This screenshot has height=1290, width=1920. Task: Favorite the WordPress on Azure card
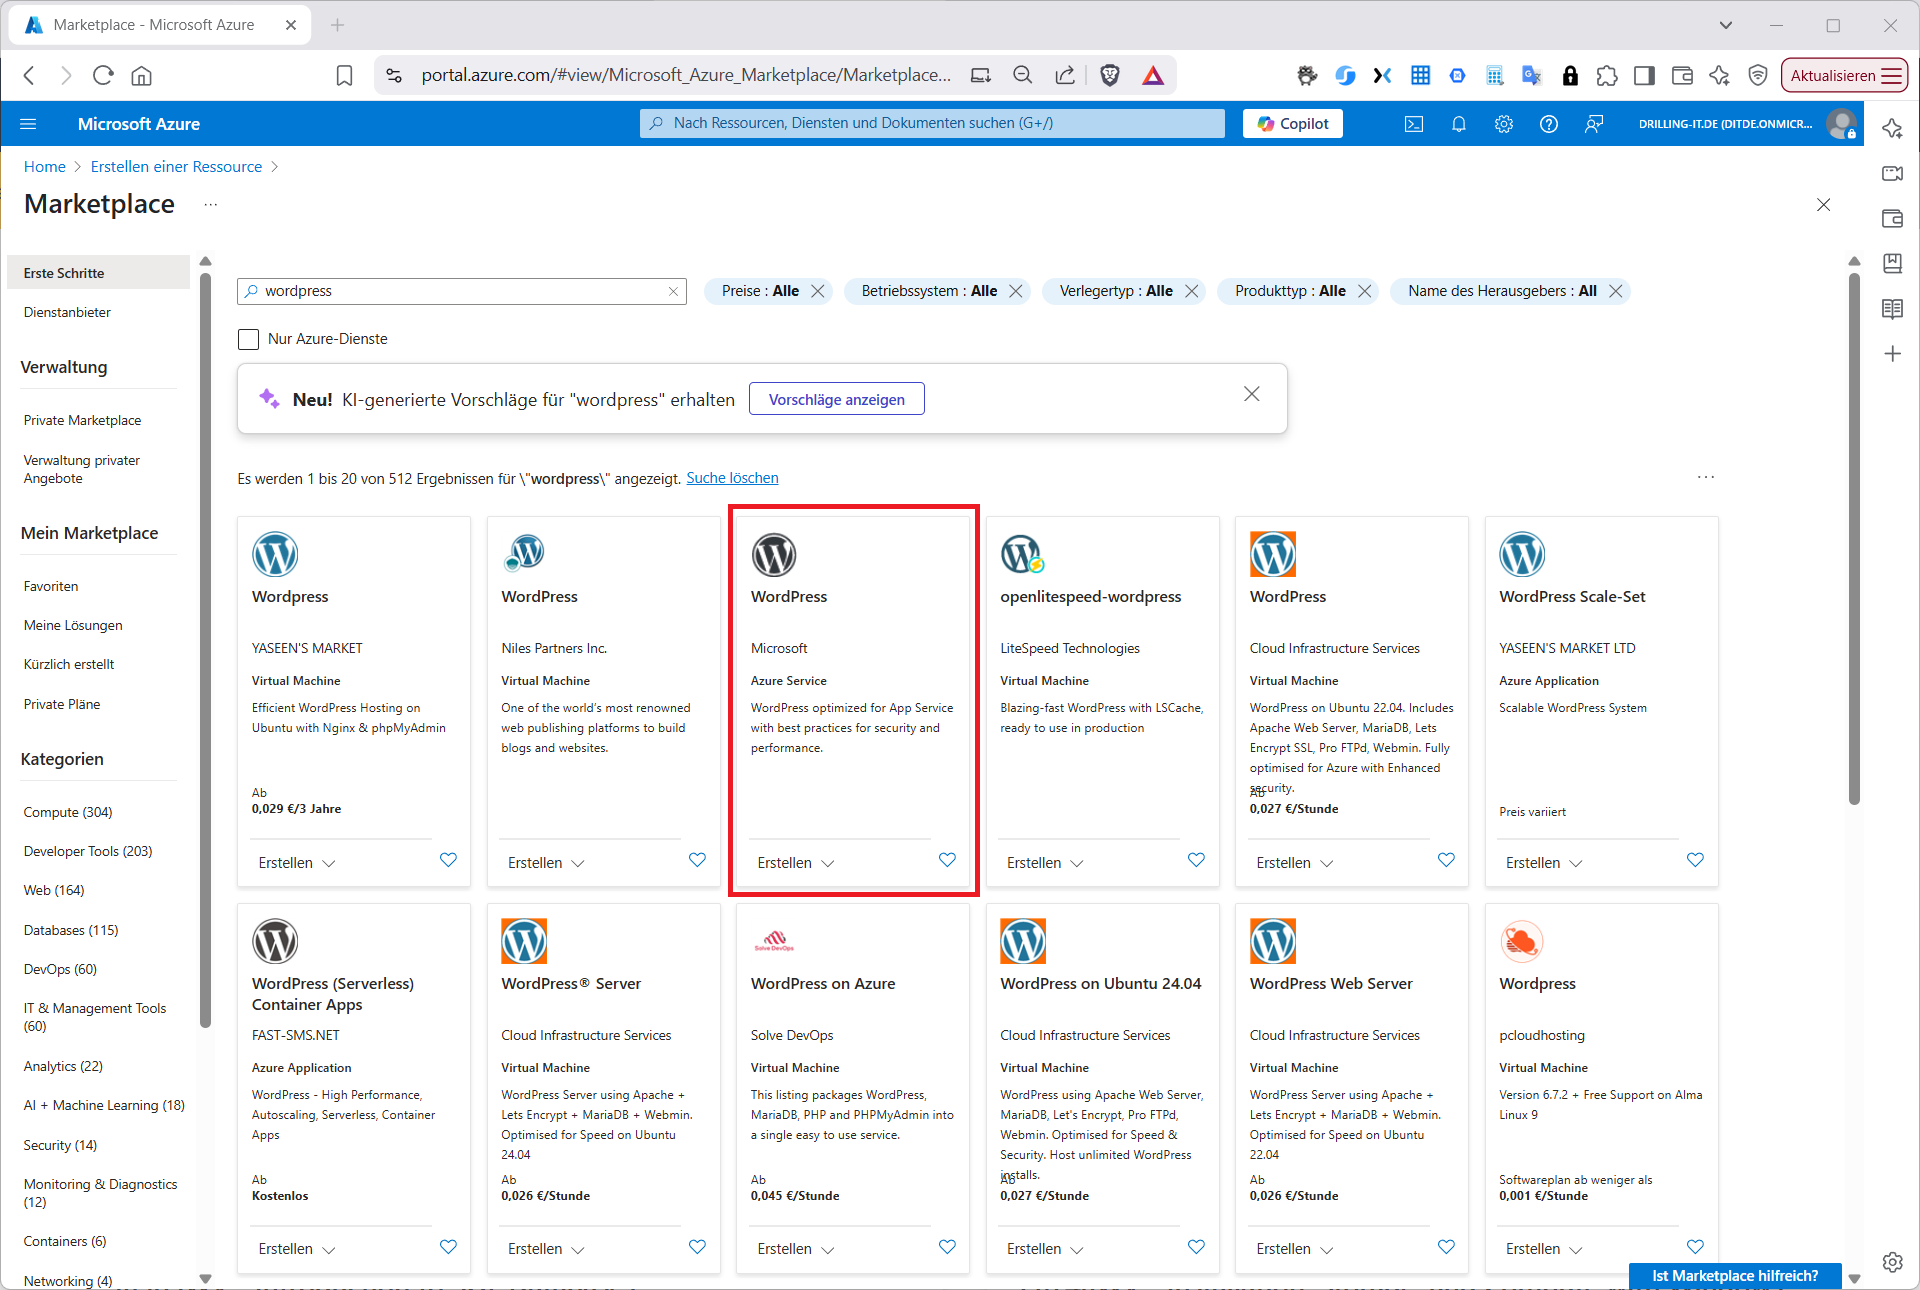tap(947, 1247)
